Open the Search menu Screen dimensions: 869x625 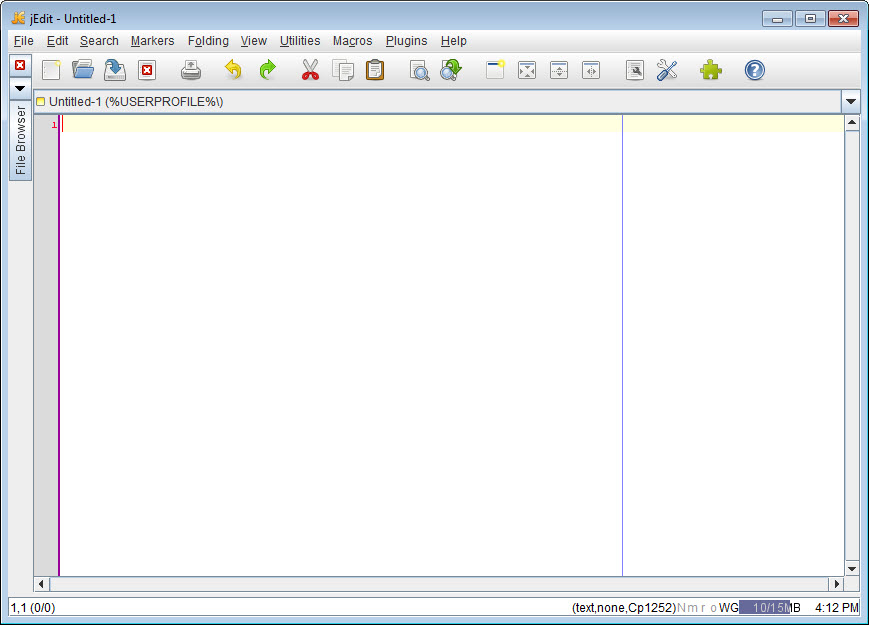99,41
